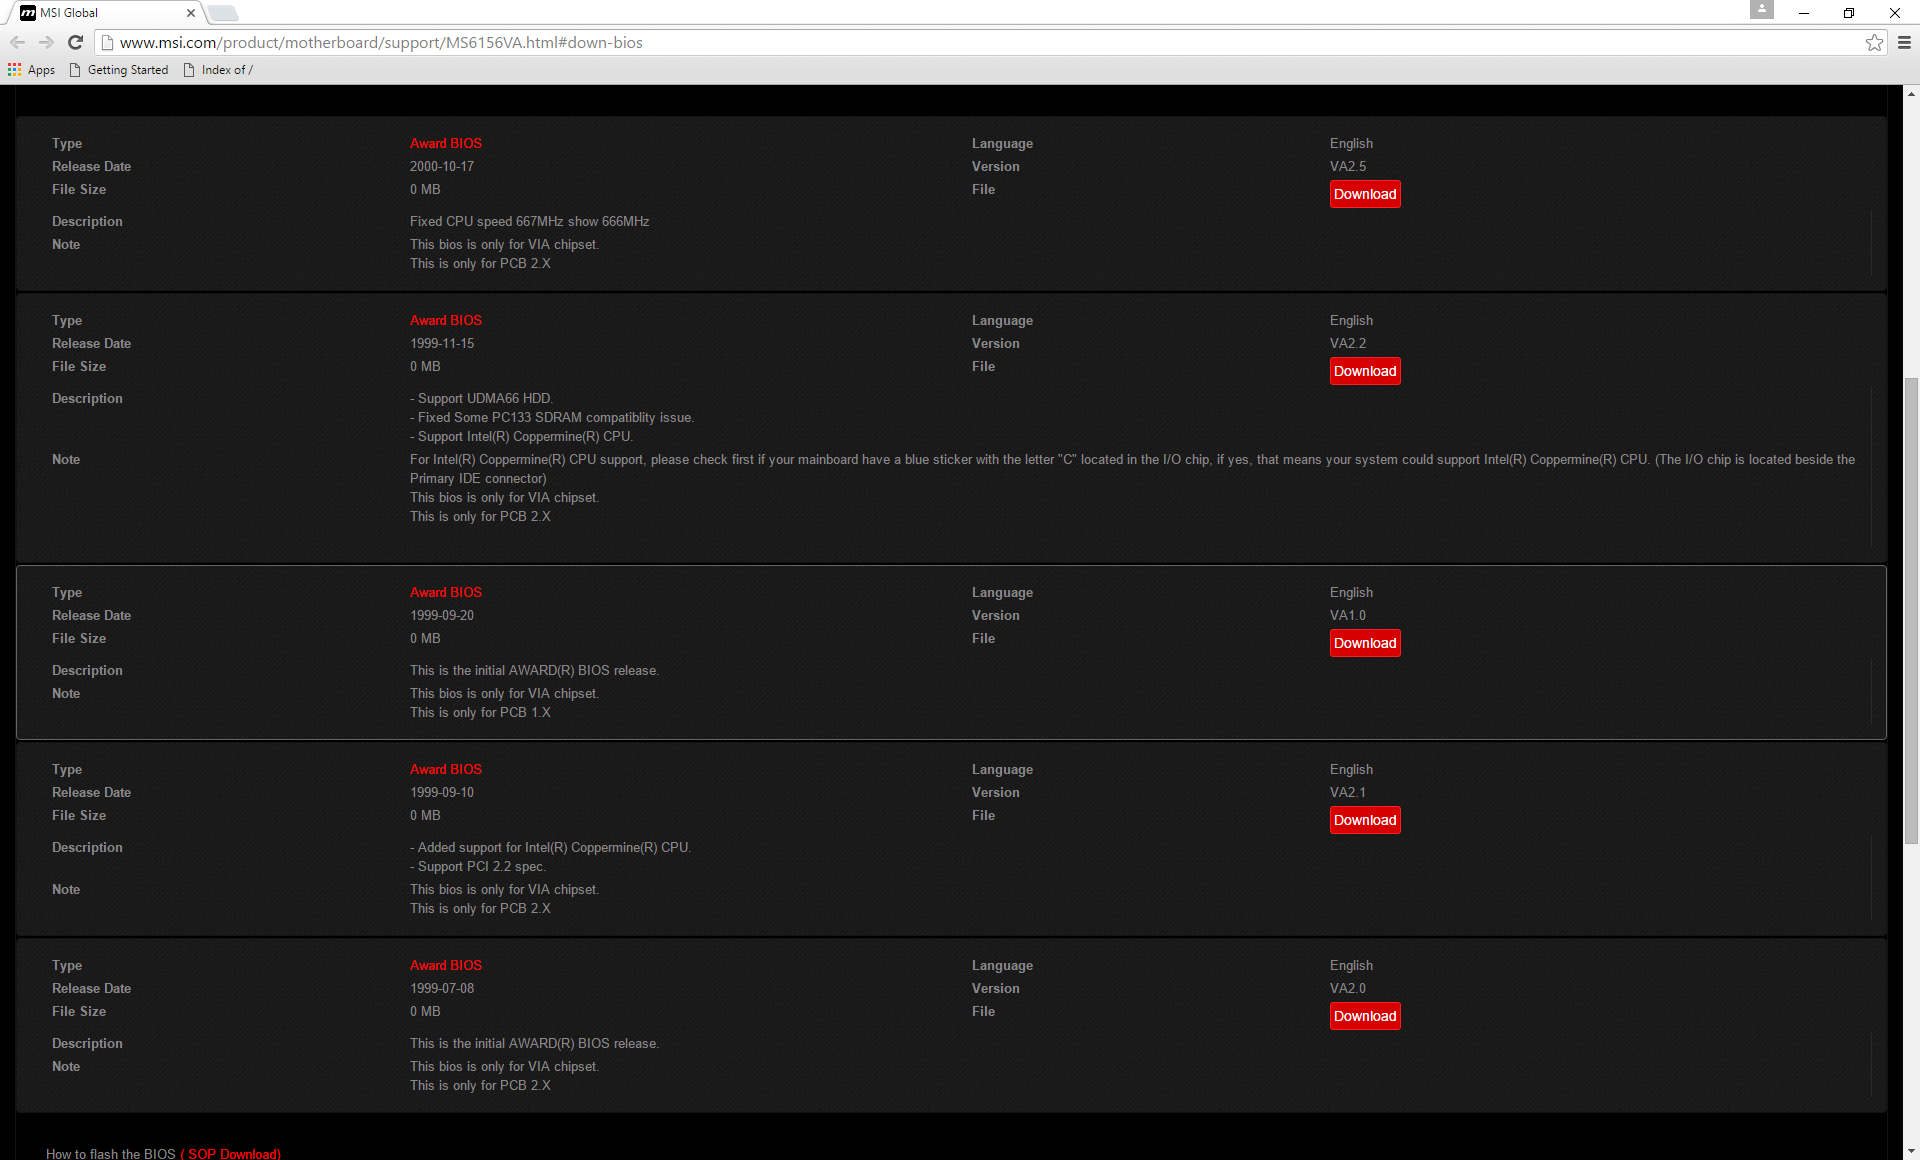
Task: Click the browser forward arrow
Action: pyautogui.click(x=46, y=42)
